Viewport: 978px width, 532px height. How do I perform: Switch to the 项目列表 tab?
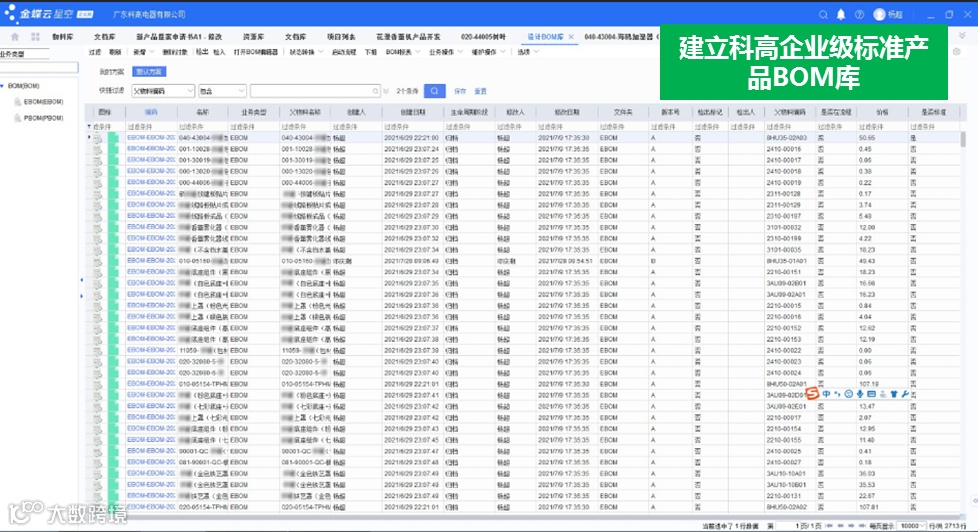click(341, 37)
